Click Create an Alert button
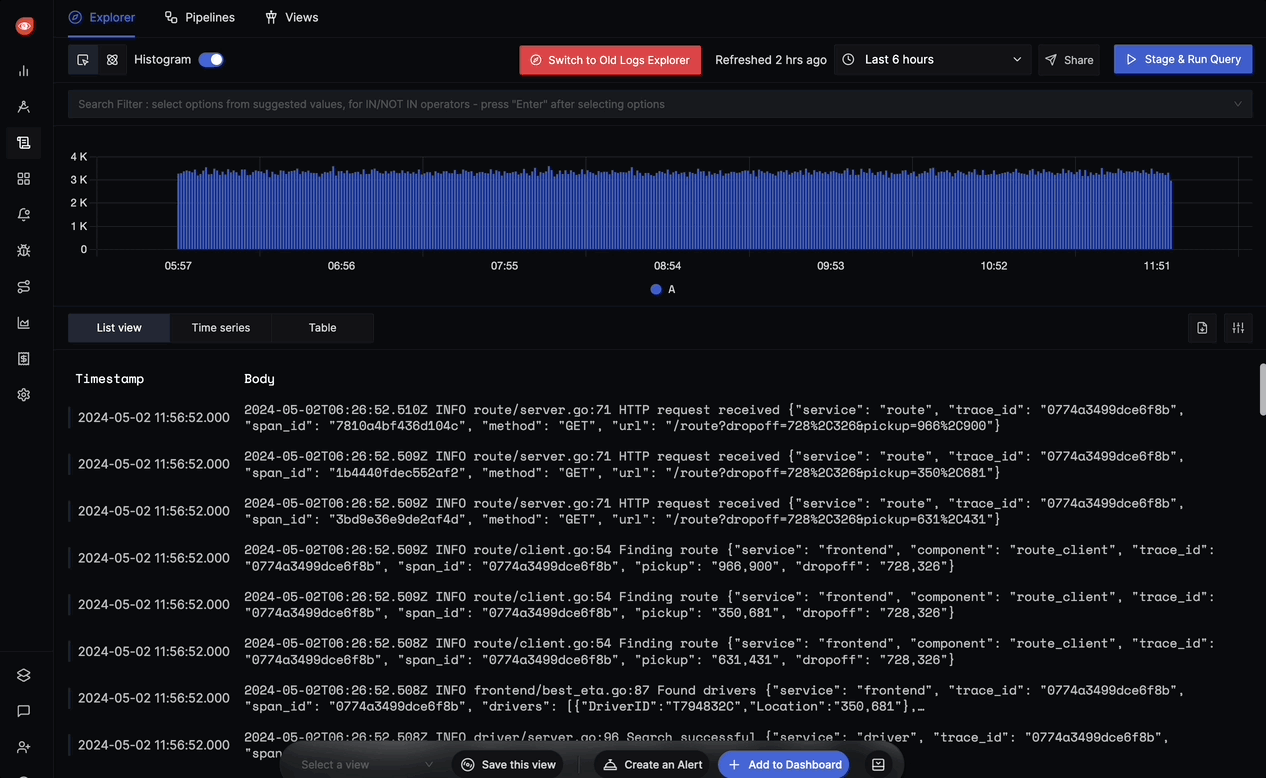The height and width of the screenshot is (778, 1266). tap(653, 765)
